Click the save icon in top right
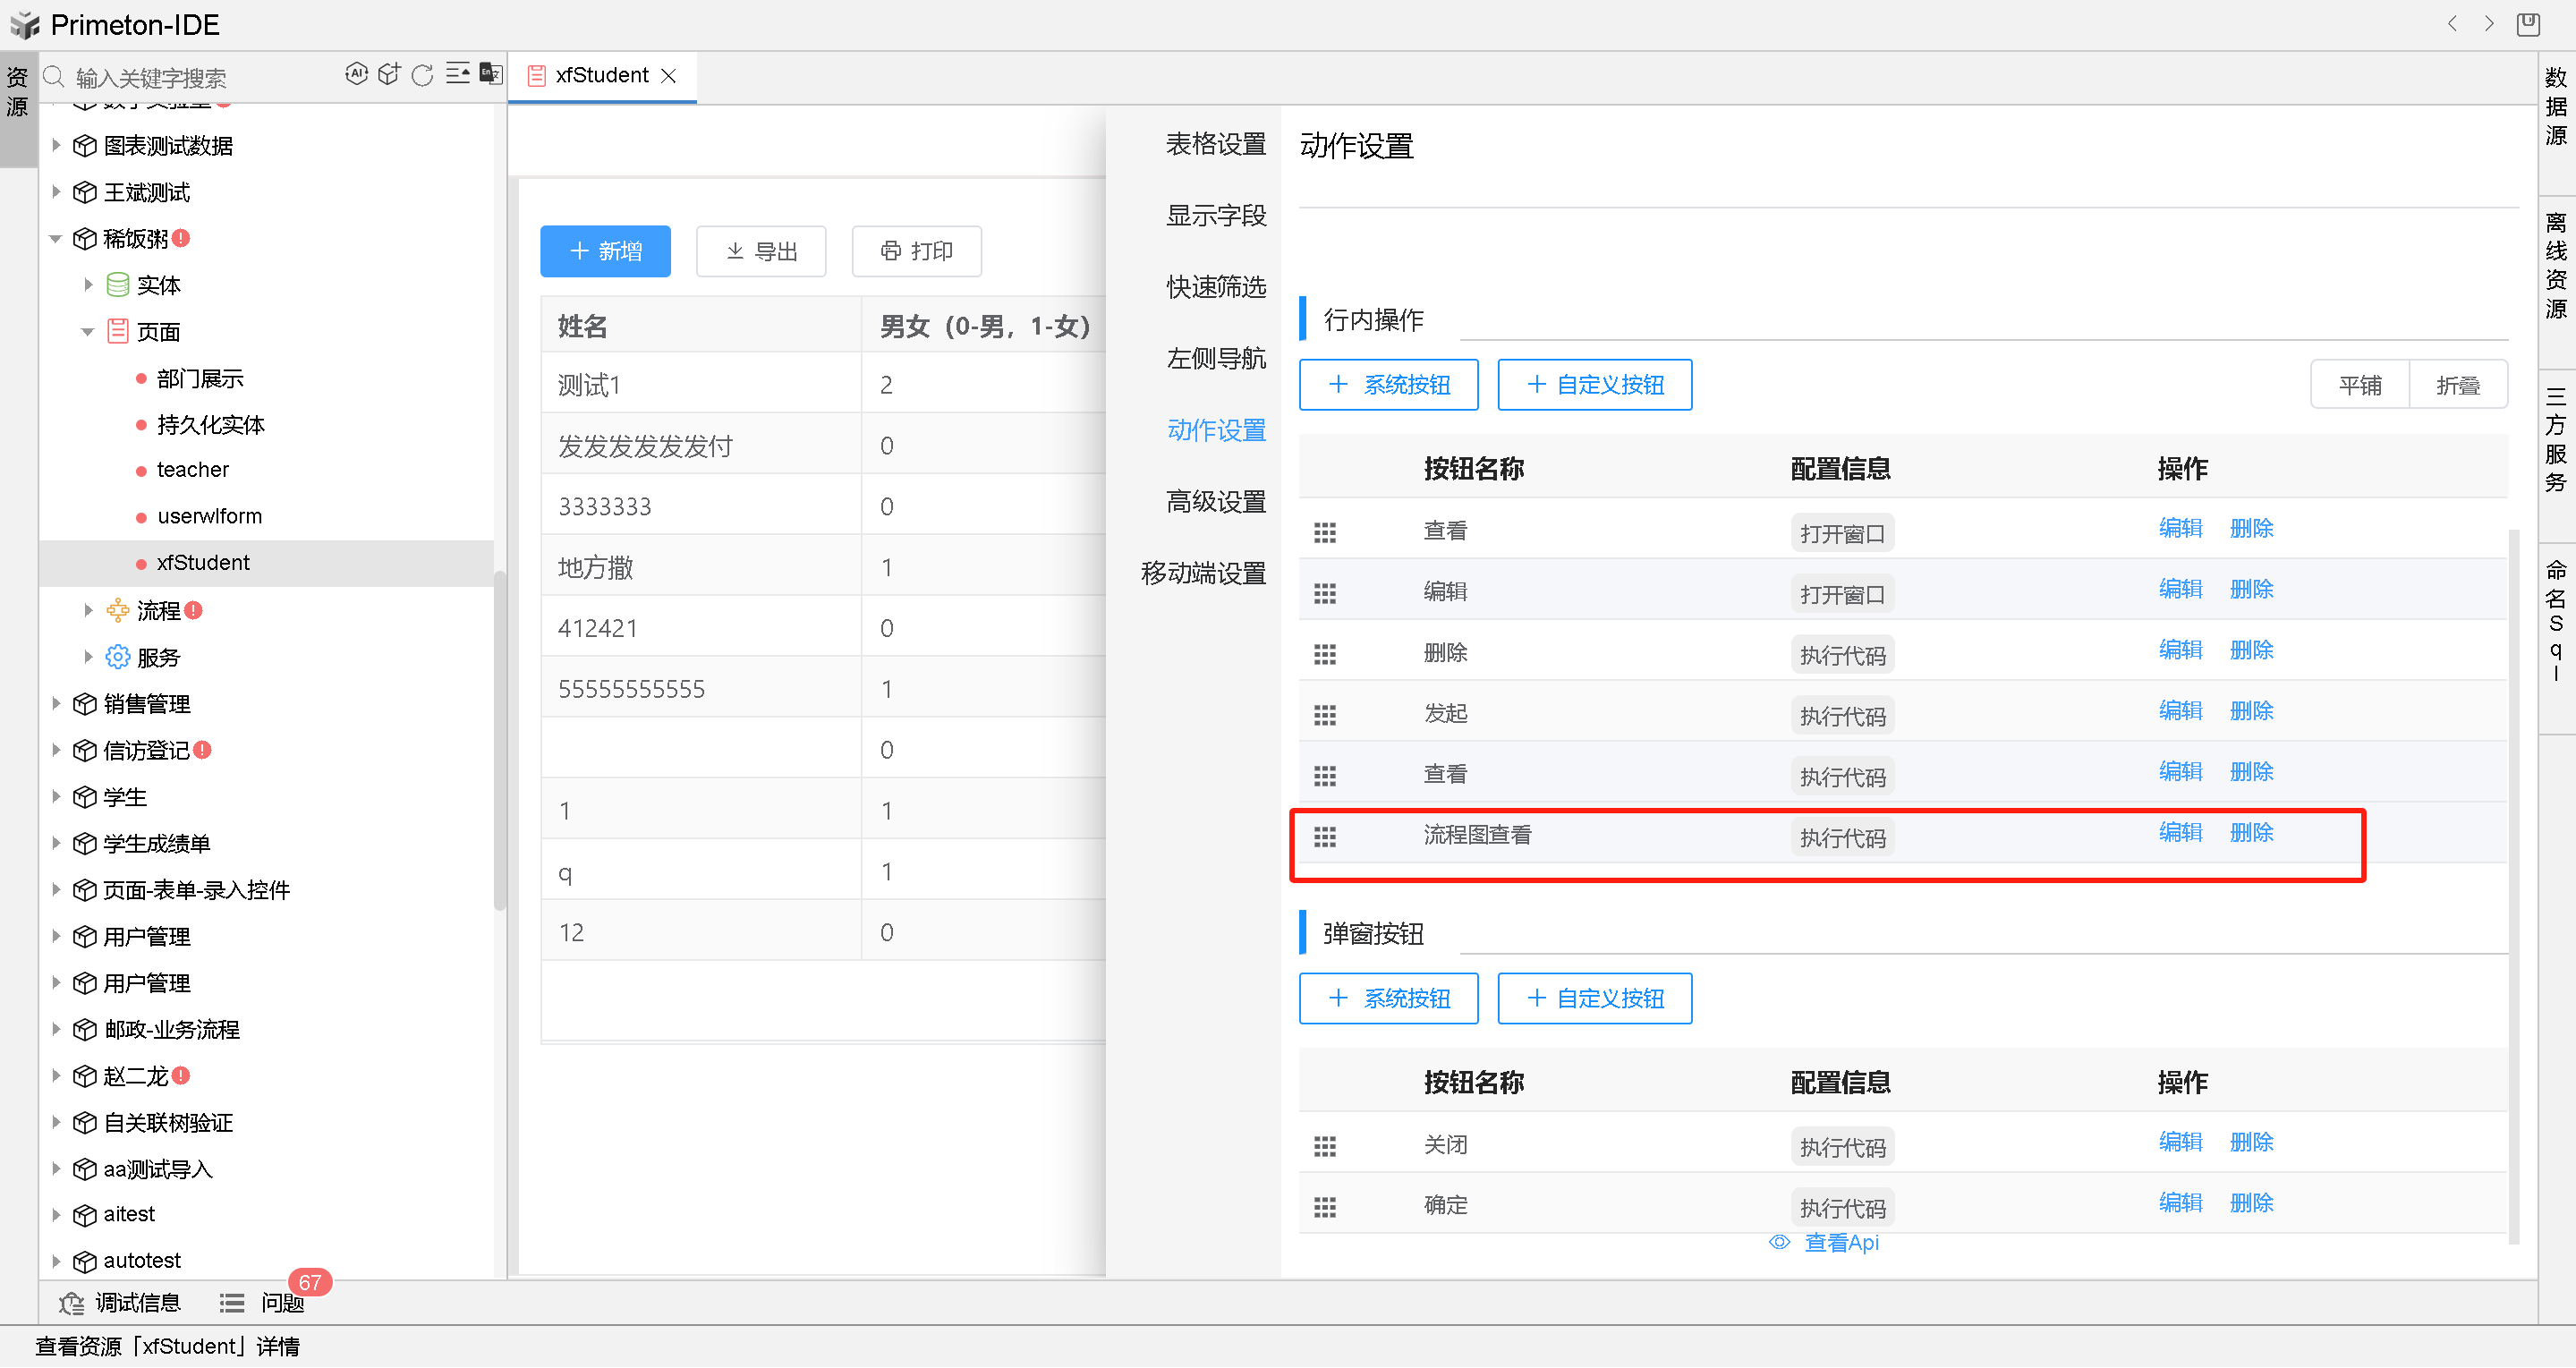 pos(2527,24)
